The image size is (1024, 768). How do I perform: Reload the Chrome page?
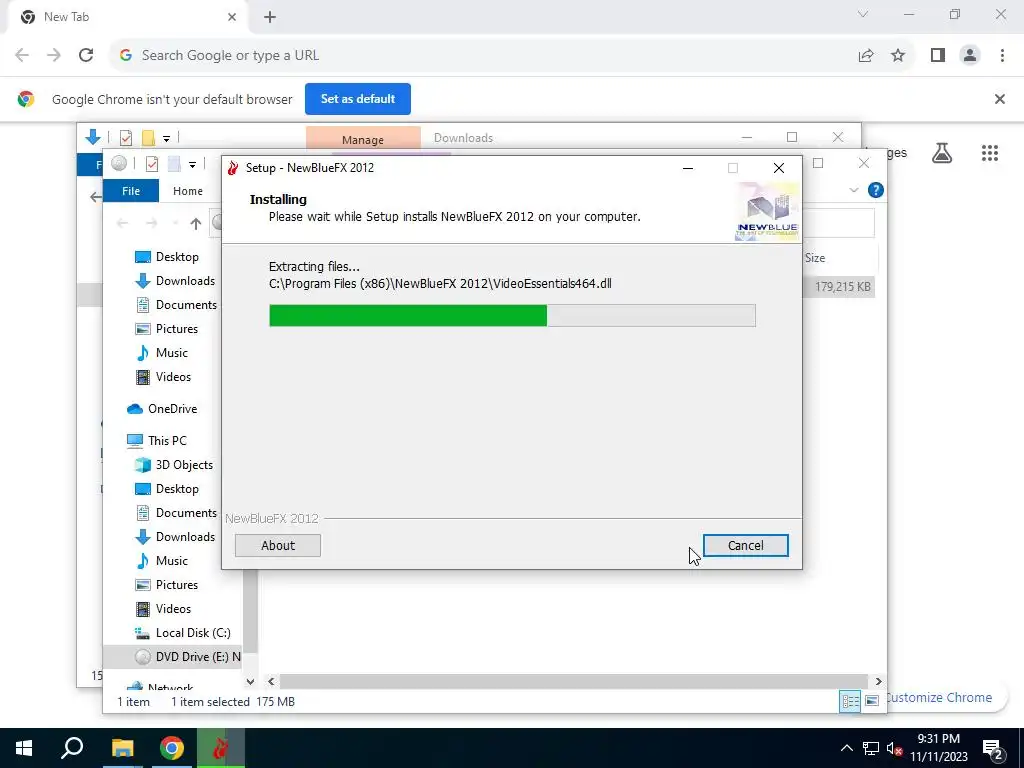click(x=86, y=56)
